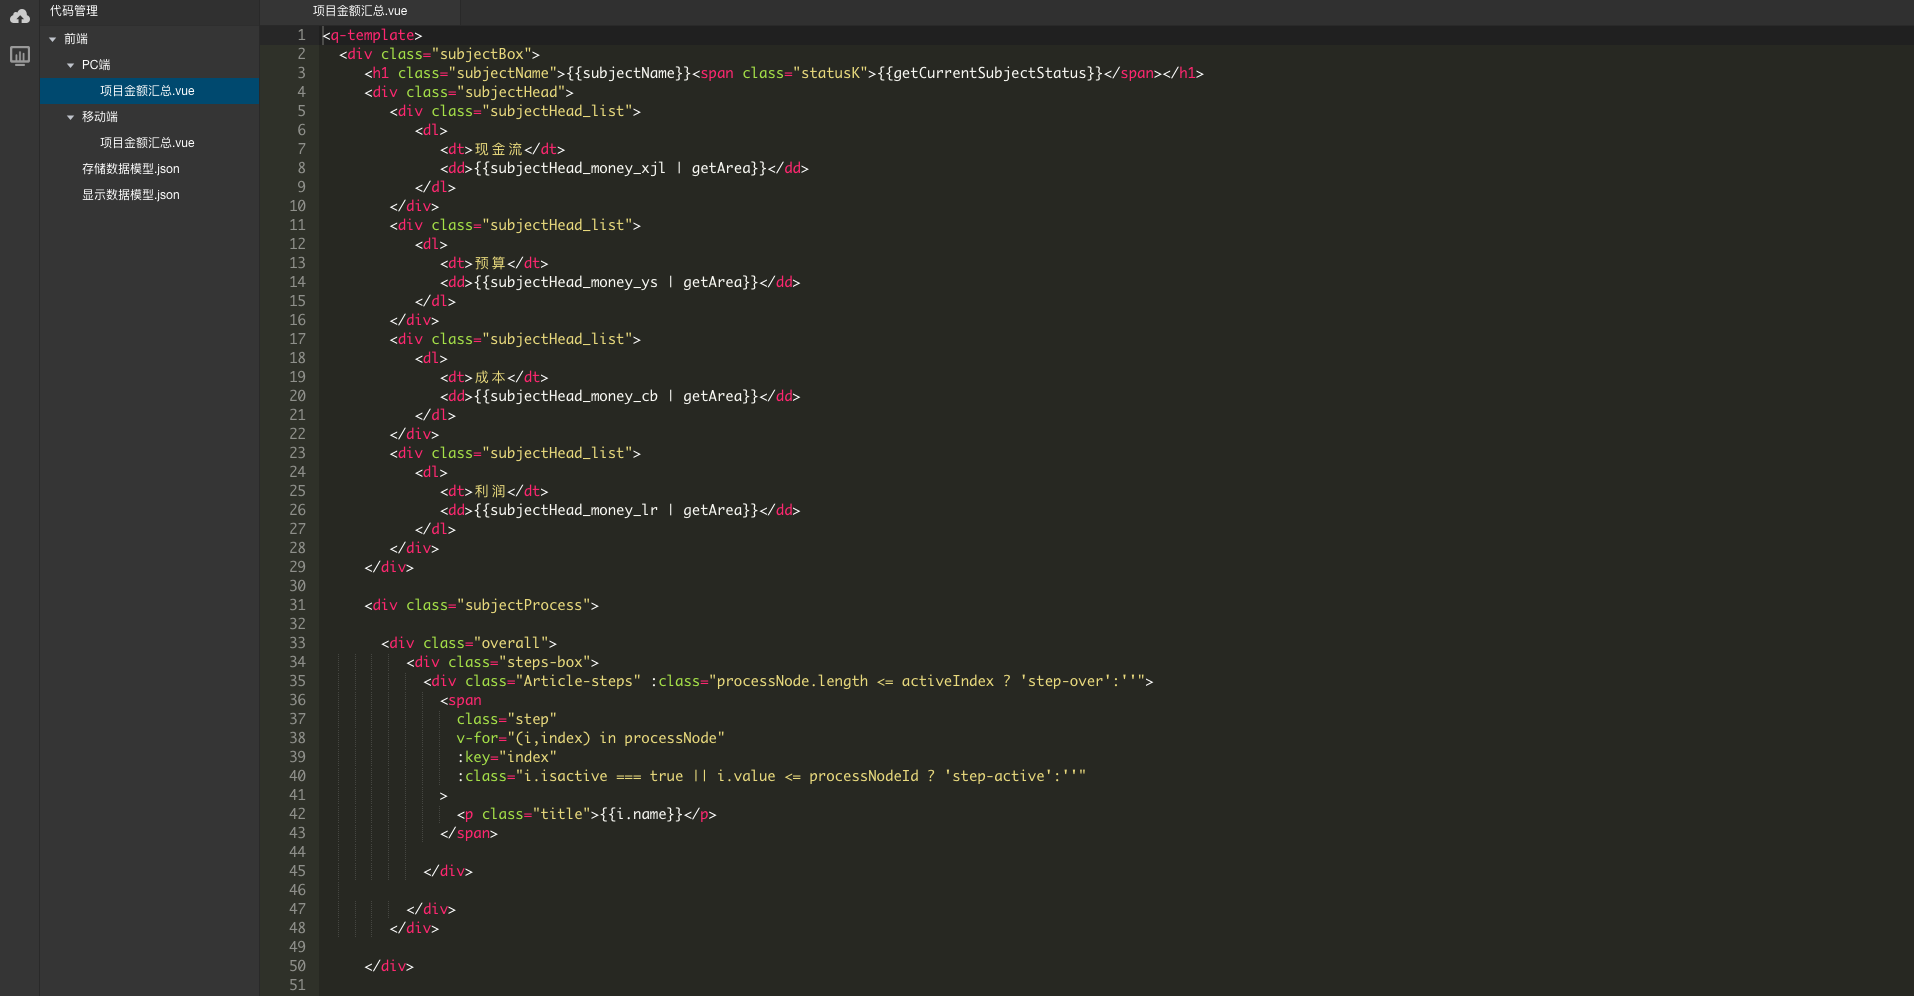The height and width of the screenshot is (996, 1914).
Task: Select the PC端 folder label
Action: [x=96, y=65]
